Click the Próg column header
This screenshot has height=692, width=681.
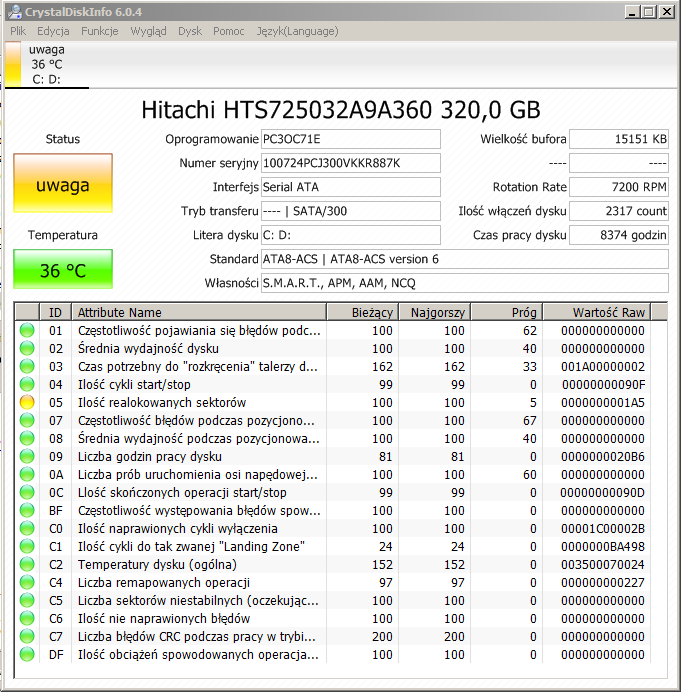pos(507,312)
